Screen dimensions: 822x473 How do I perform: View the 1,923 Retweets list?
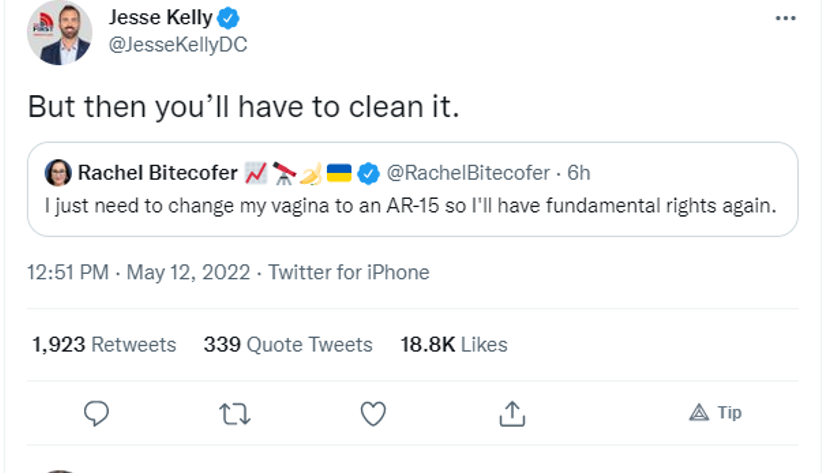click(x=104, y=345)
